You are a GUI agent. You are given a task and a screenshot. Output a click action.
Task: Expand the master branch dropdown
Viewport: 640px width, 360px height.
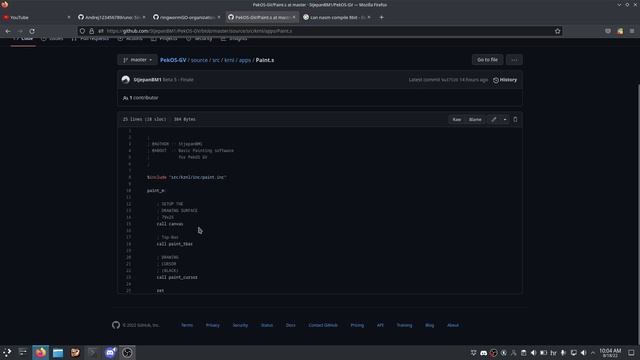coord(138,60)
